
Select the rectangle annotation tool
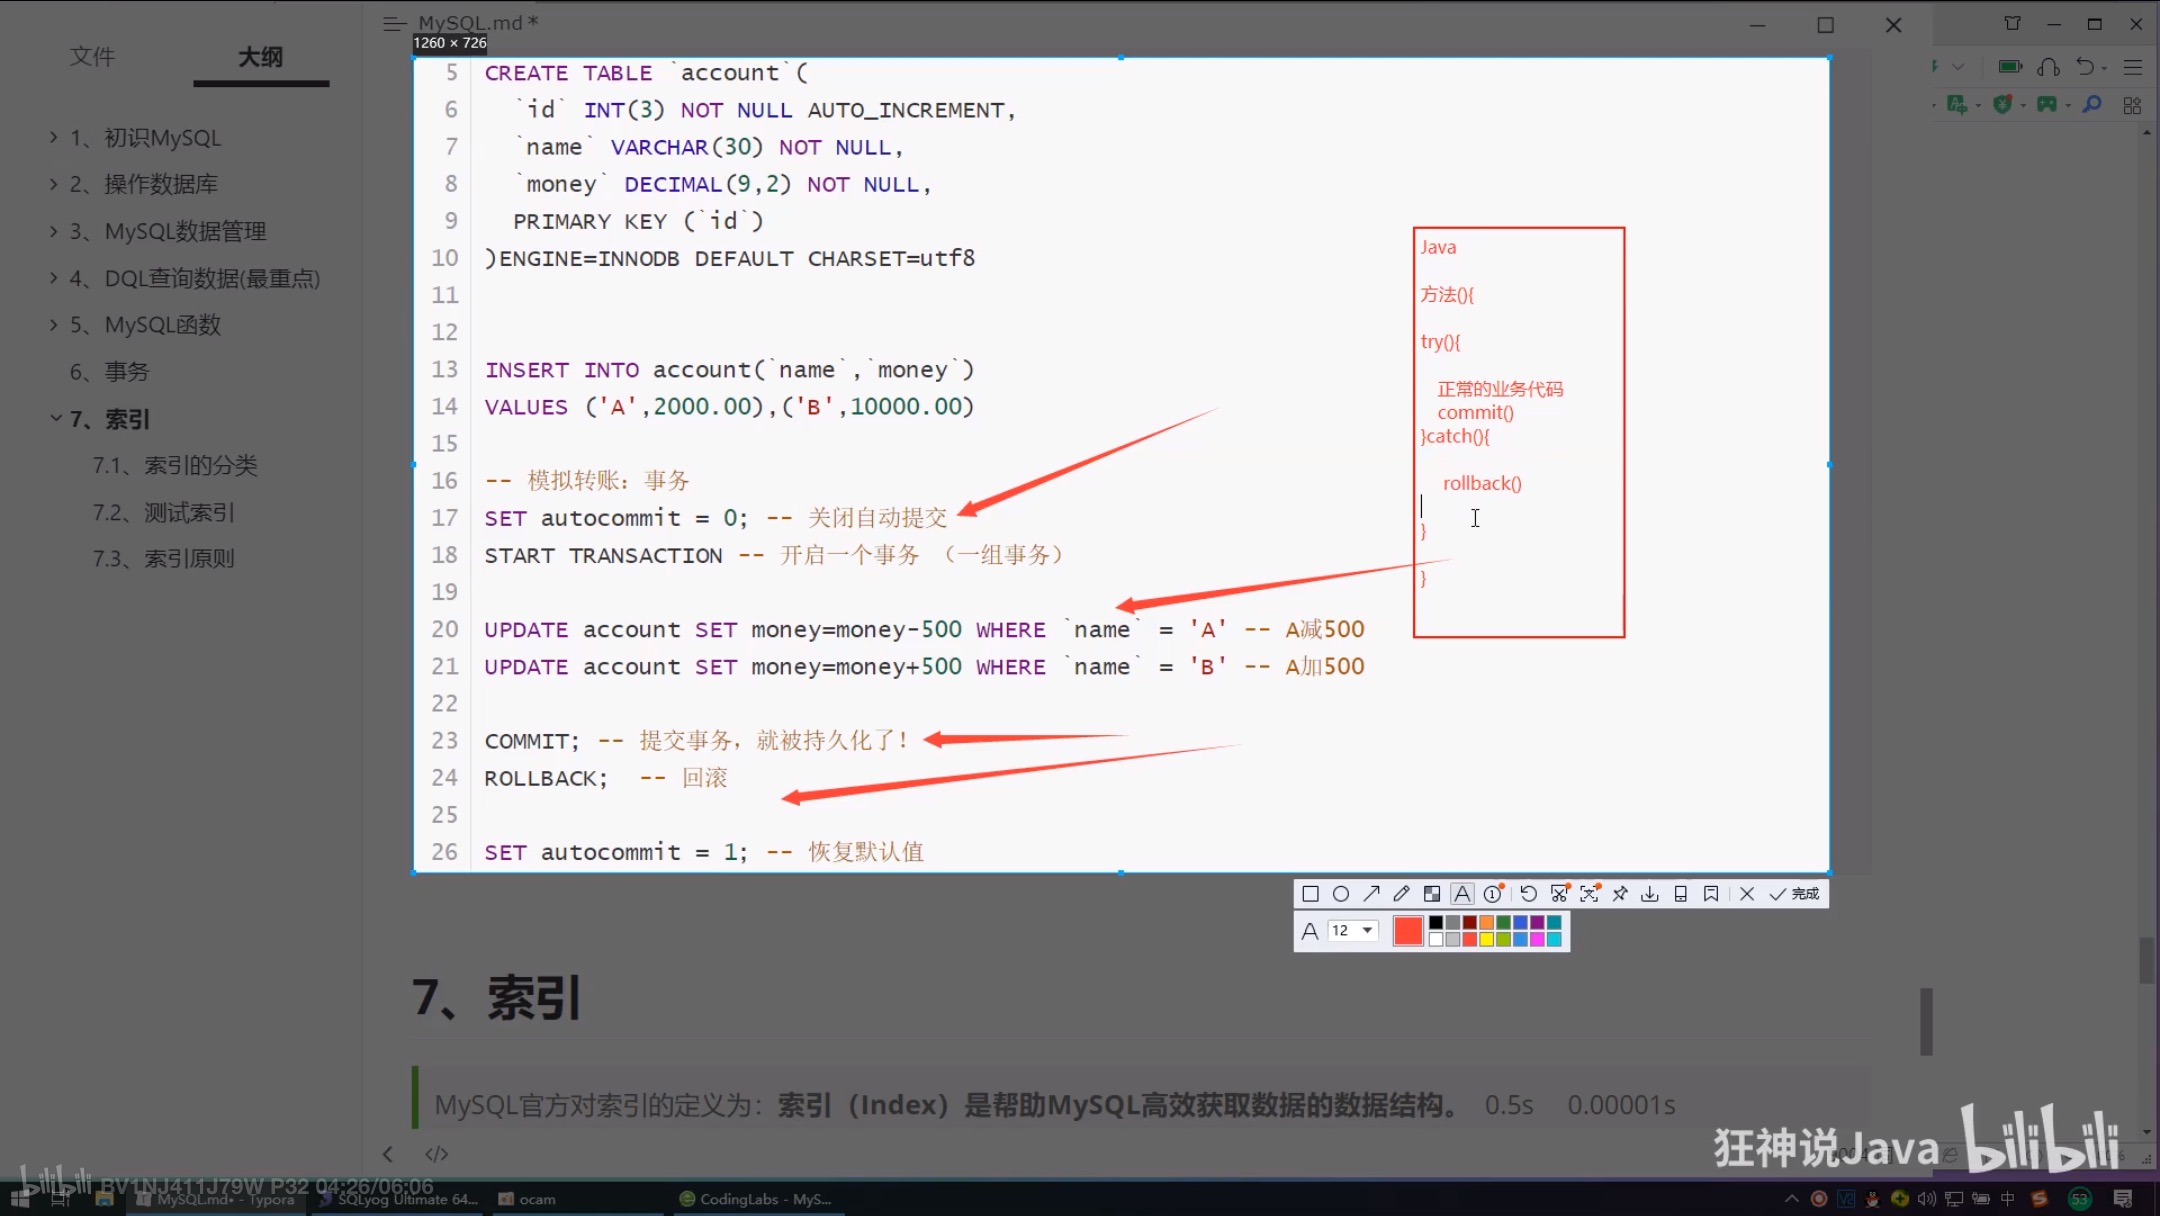point(1310,894)
